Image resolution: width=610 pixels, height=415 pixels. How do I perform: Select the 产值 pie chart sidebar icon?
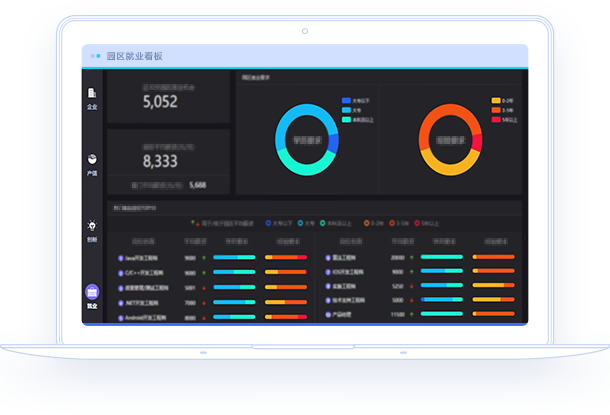(x=92, y=161)
